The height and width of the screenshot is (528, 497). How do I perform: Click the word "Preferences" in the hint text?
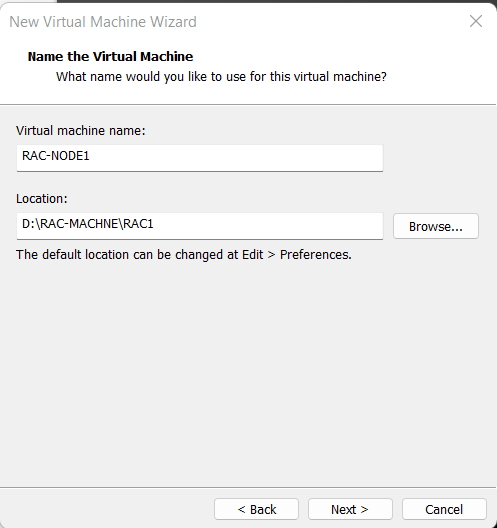pos(316,255)
